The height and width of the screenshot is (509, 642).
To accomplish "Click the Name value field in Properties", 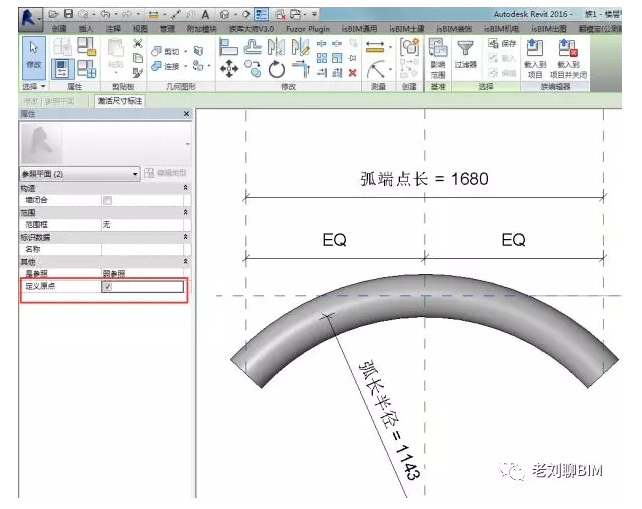I will click(x=142, y=249).
